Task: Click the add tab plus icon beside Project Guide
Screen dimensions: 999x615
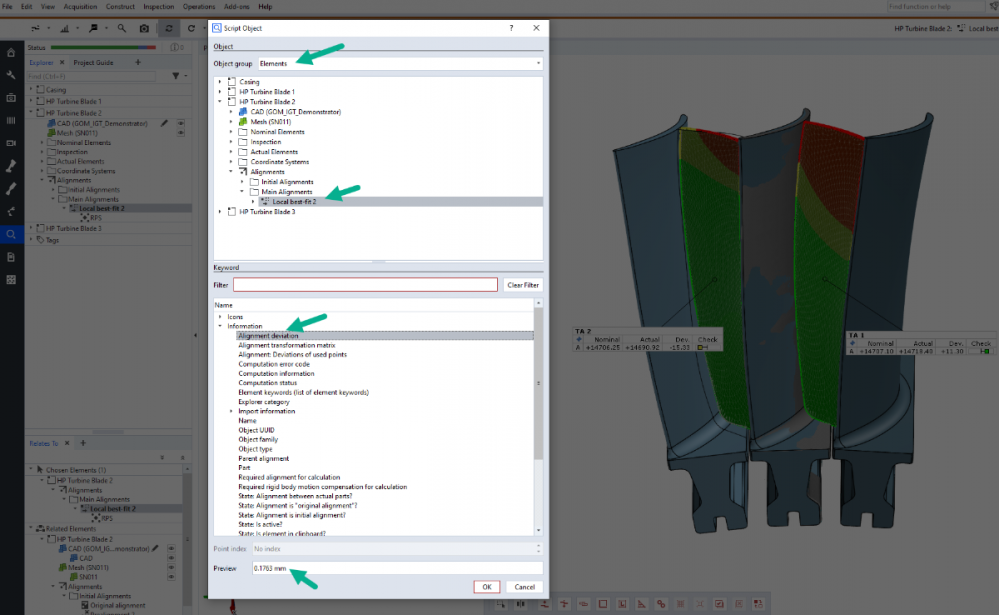Action: coord(138,62)
